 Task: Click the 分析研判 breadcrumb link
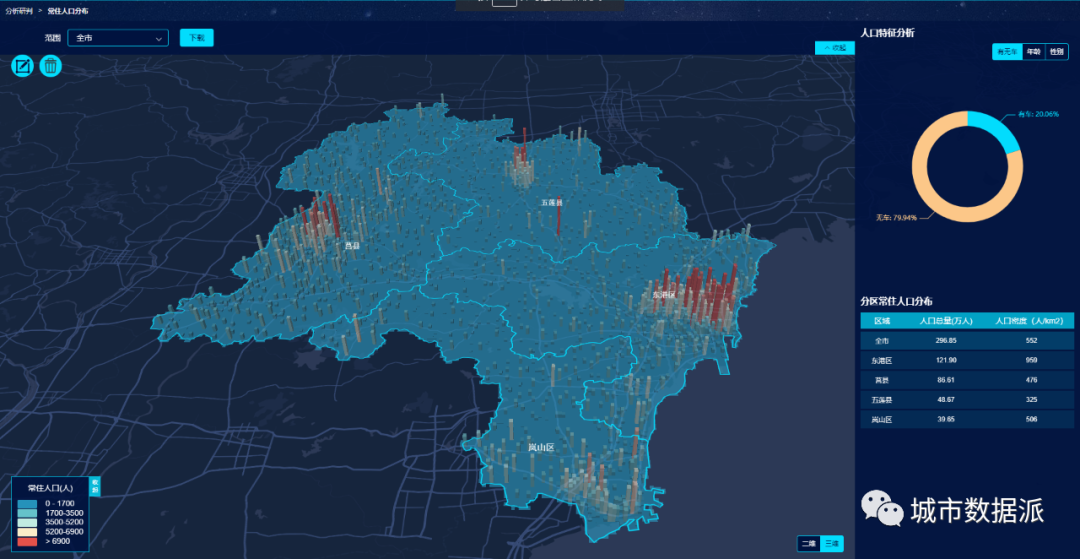19,12
